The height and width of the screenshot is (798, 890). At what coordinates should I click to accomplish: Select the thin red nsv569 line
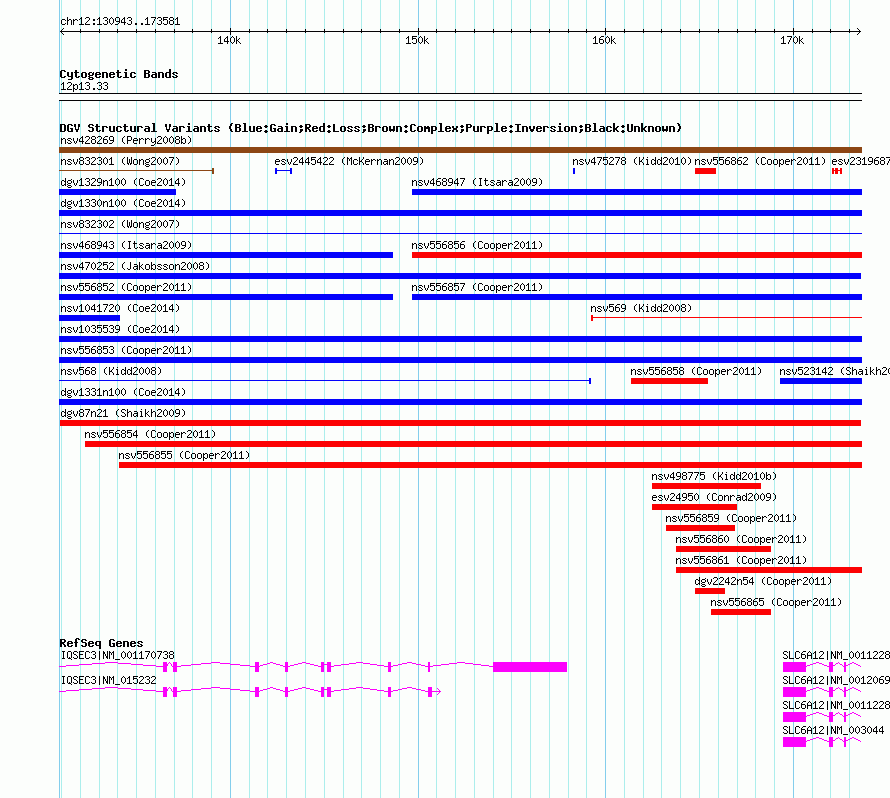[x=727, y=318]
